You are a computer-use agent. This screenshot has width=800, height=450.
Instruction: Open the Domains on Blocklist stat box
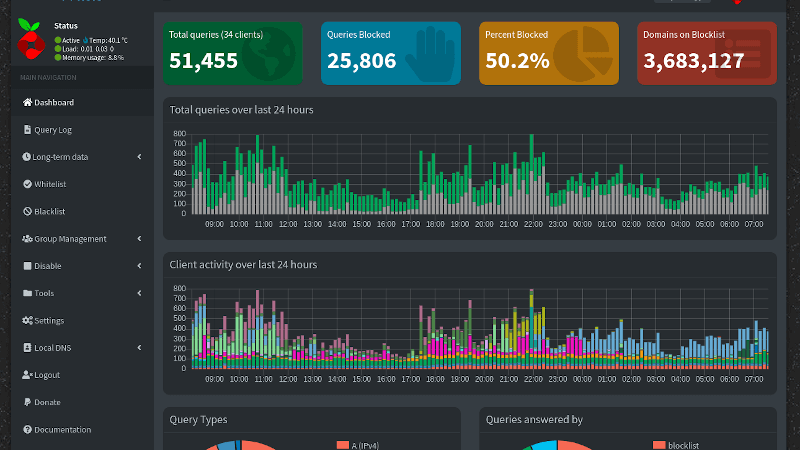pos(706,52)
